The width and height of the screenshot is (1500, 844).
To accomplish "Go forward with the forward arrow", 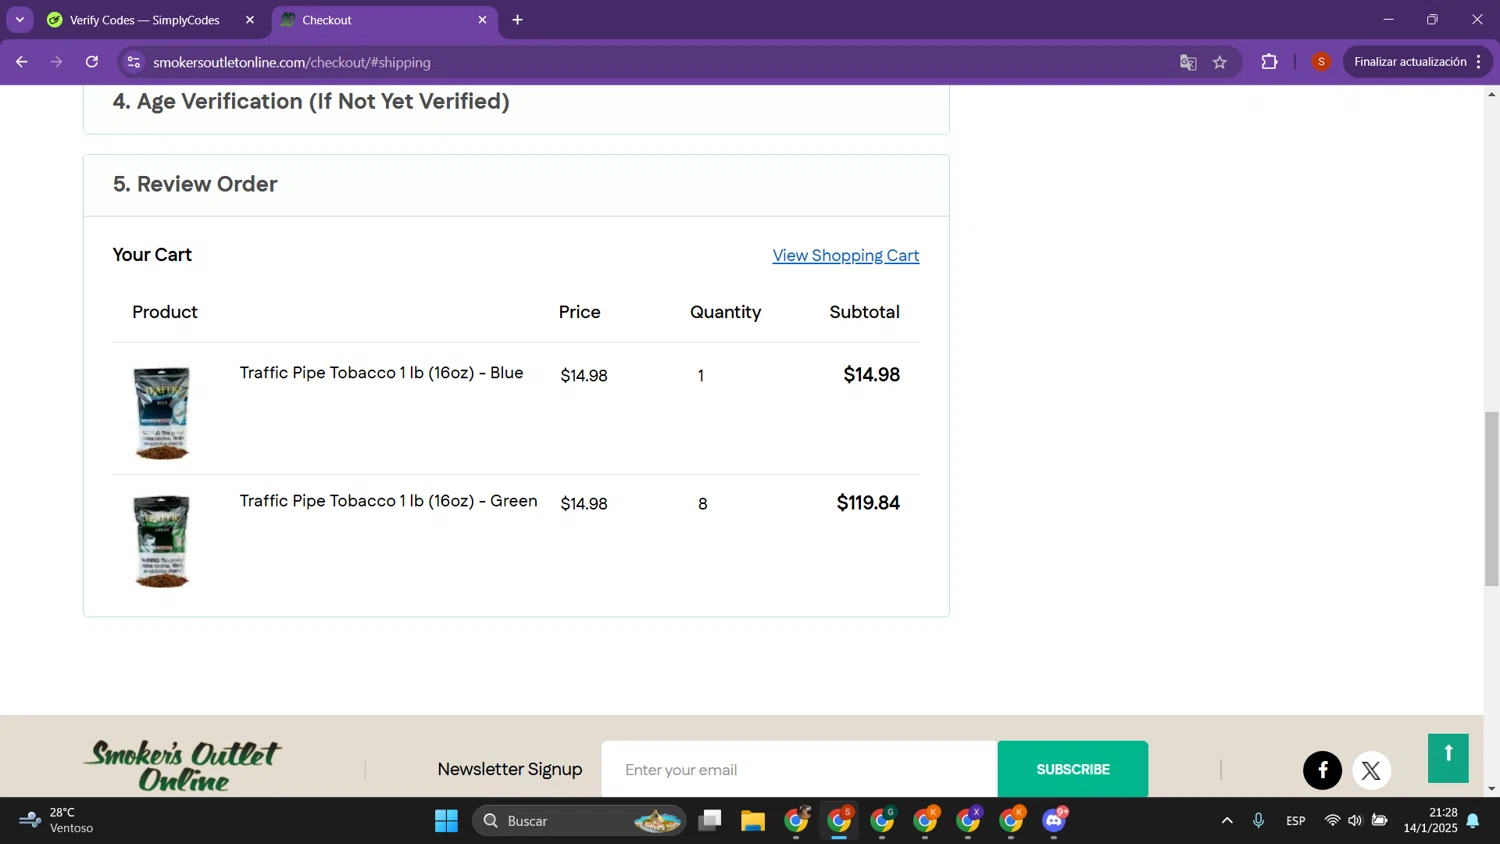I will pyautogui.click(x=56, y=62).
